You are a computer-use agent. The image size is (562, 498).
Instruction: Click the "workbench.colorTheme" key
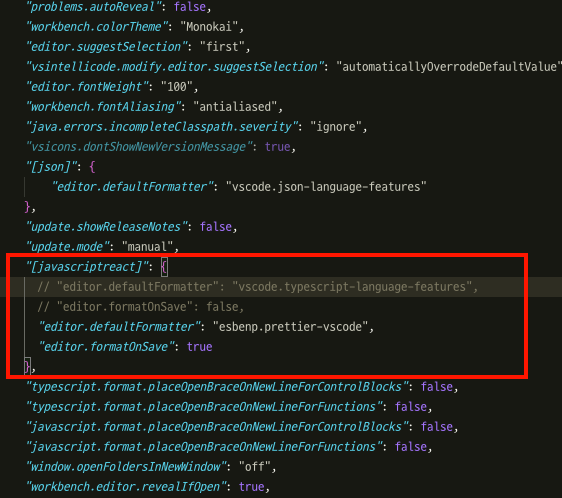[96, 27]
